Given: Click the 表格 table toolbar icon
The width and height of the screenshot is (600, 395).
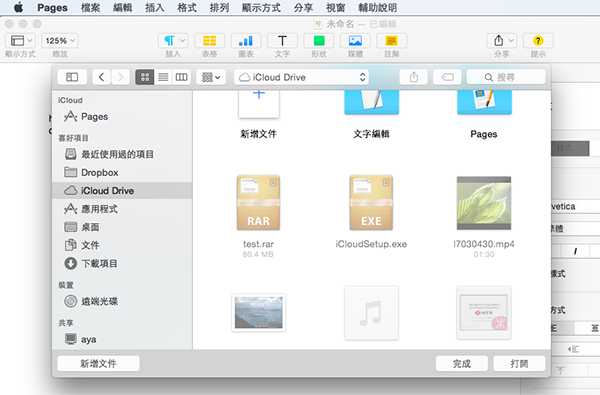Looking at the screenshot, I should point(209,41).
